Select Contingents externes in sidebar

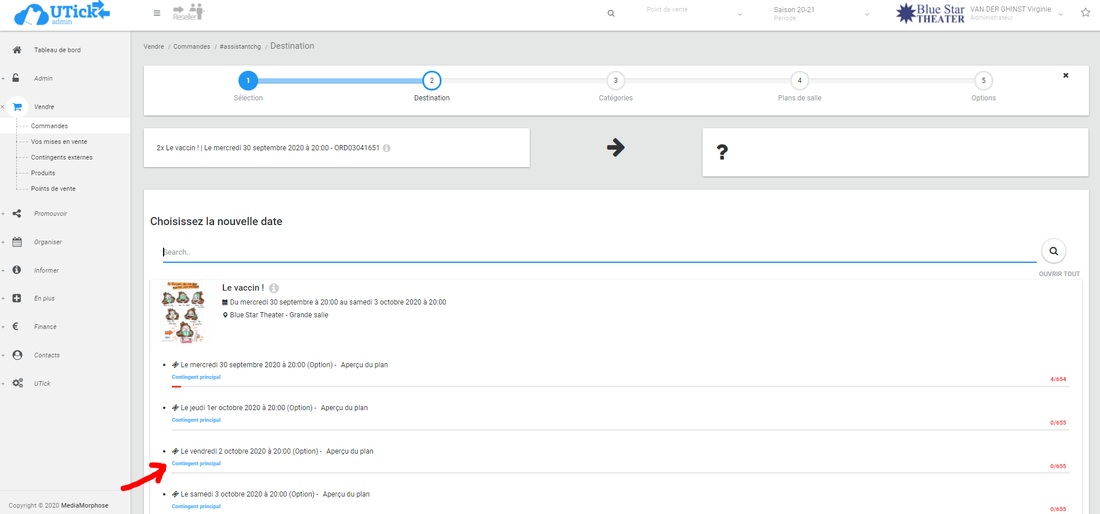point(61,157)
